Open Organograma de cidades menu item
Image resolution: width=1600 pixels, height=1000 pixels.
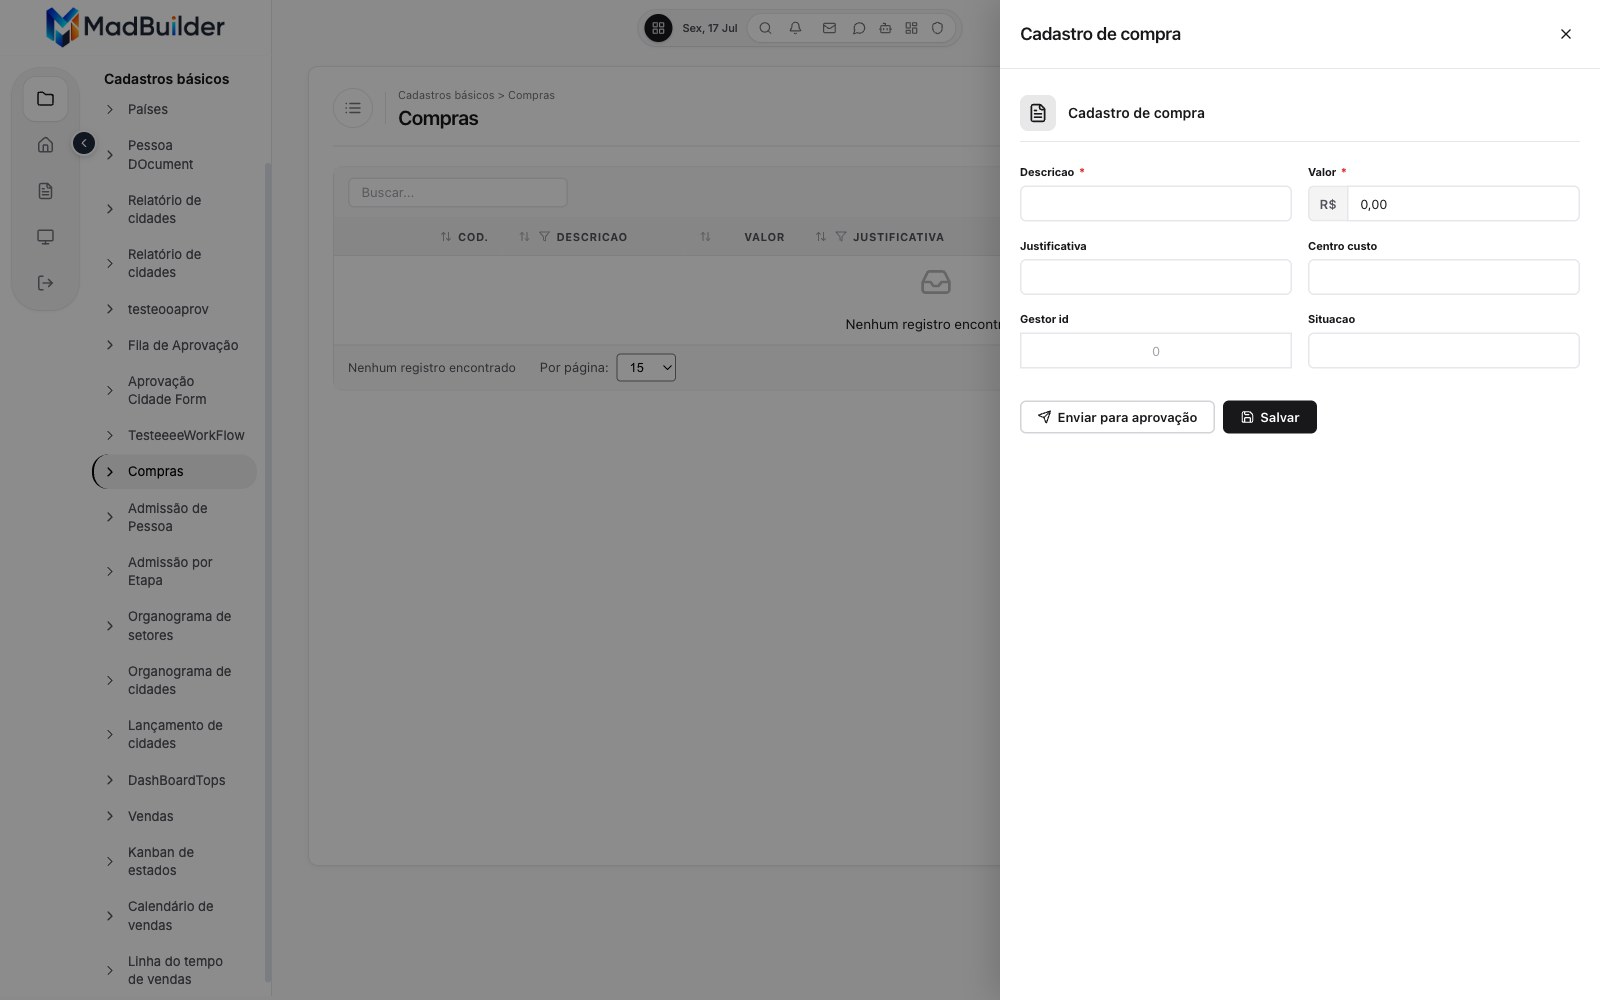[175, 680]
